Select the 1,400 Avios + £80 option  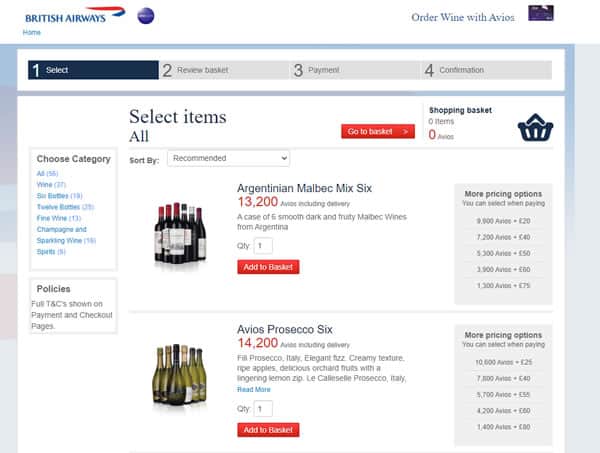click(503, 427)
